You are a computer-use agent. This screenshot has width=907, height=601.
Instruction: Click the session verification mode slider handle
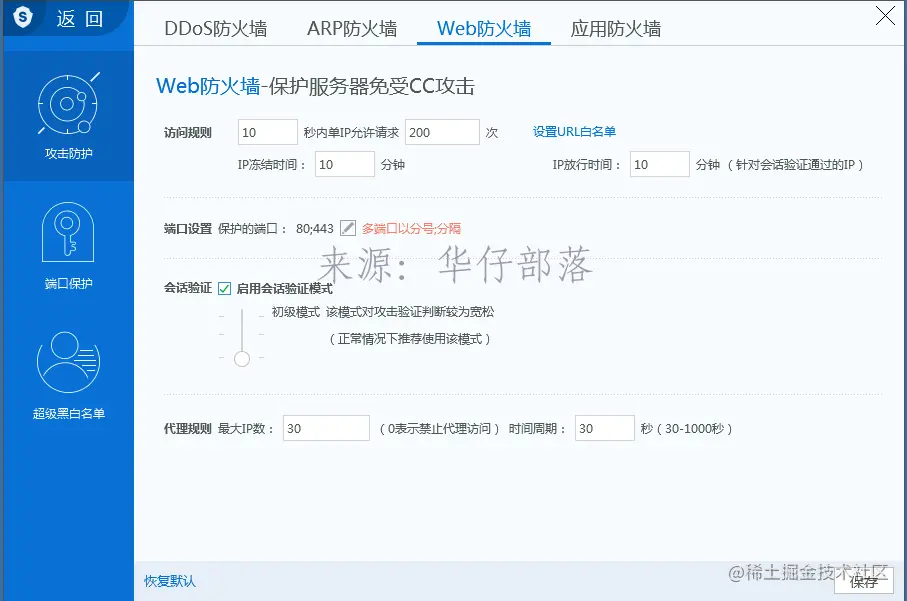click(242, 359)
